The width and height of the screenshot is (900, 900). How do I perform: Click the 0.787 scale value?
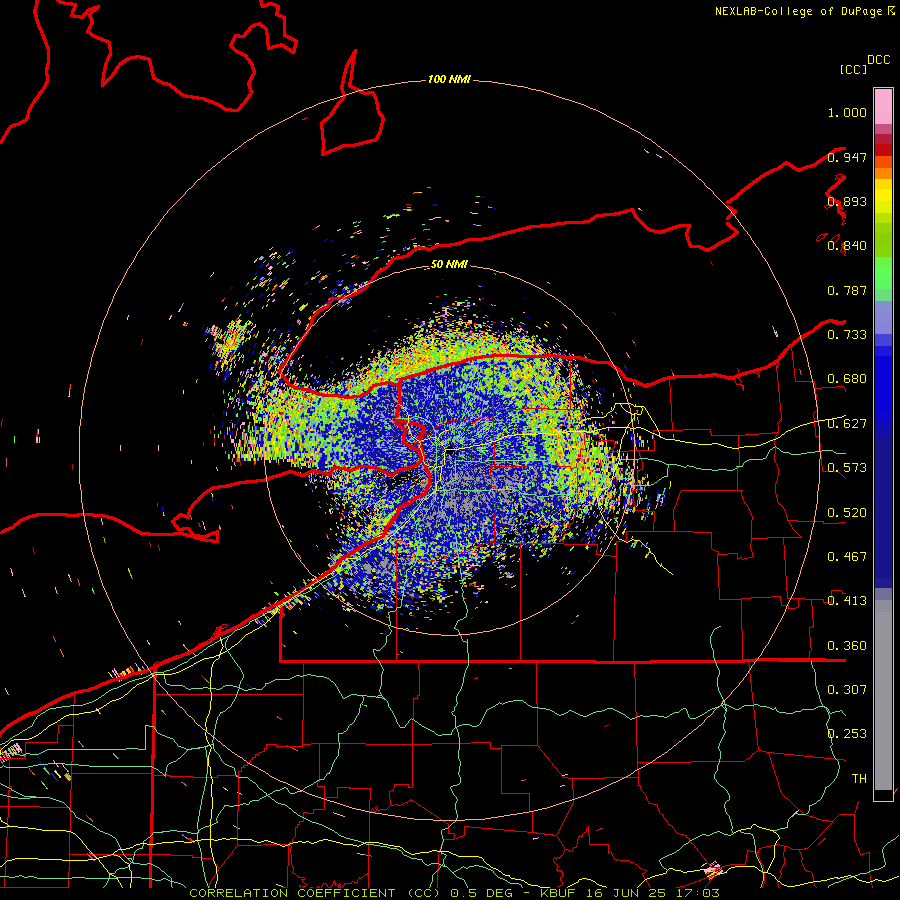pyautogui.click(x=847, y=290)
